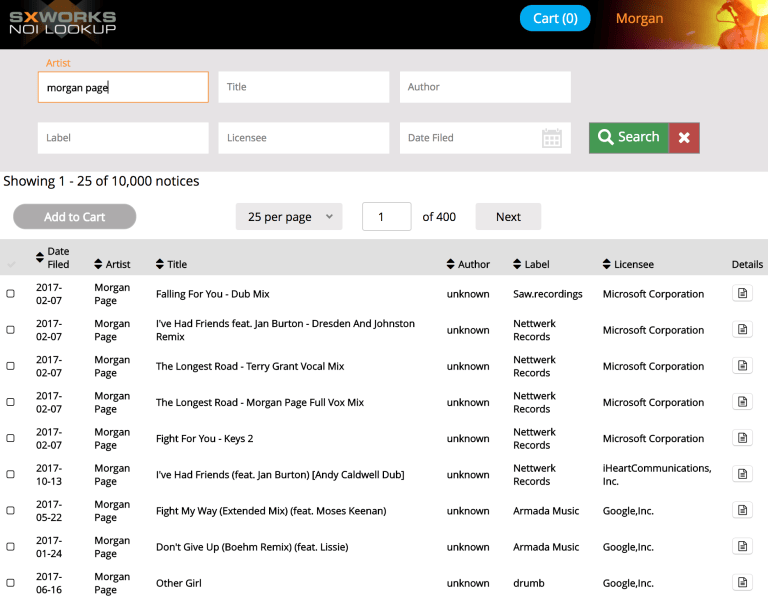
Task: Click the 'of 400' page count text
Action: click(x=439, y=216)
